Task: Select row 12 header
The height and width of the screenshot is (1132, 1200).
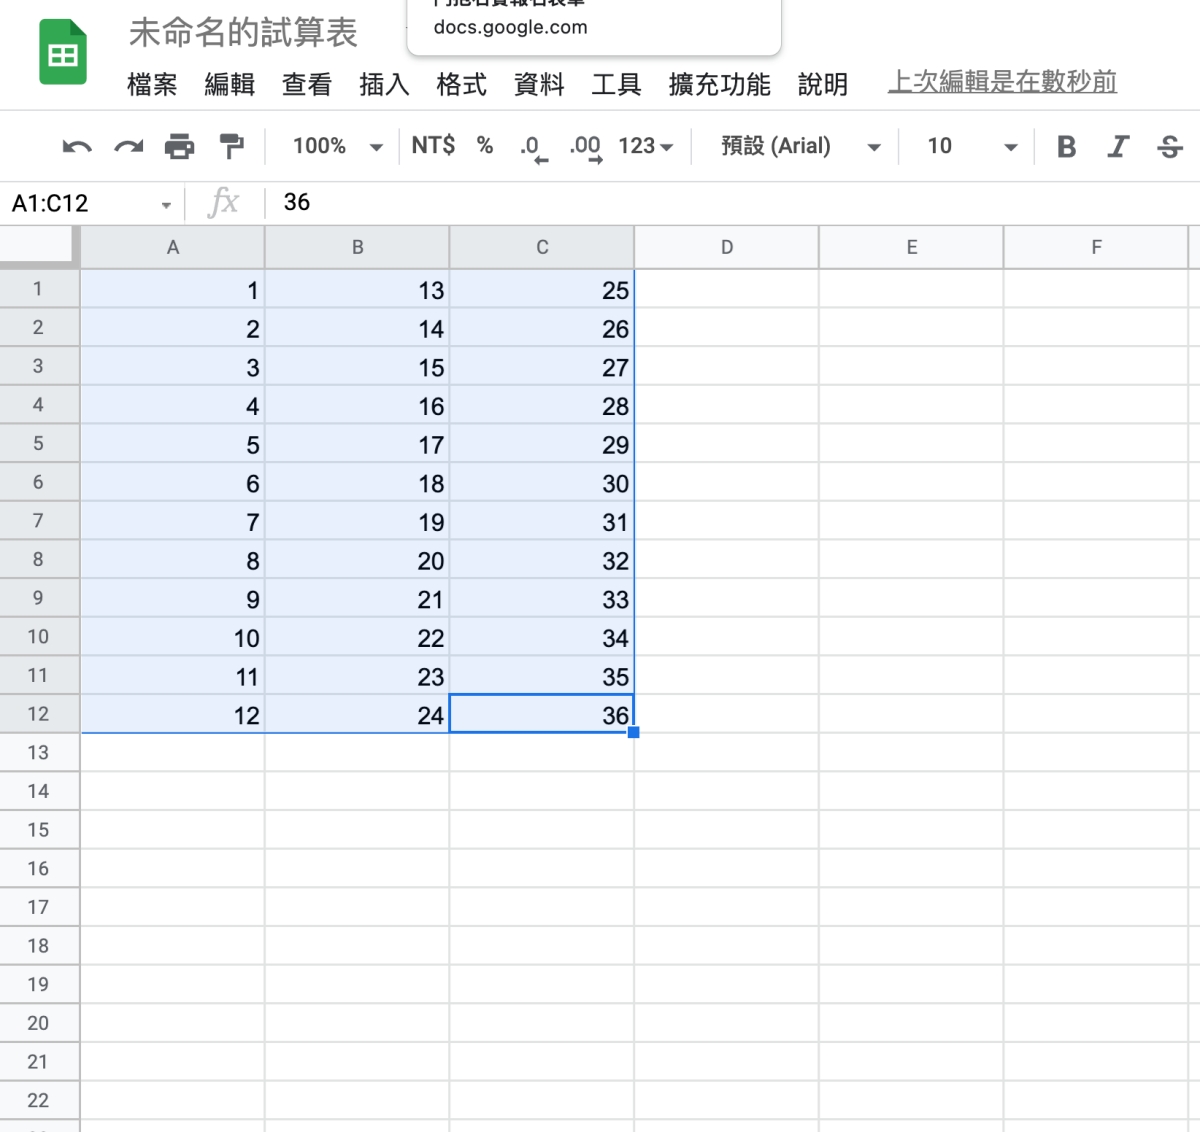Action: 39,714
